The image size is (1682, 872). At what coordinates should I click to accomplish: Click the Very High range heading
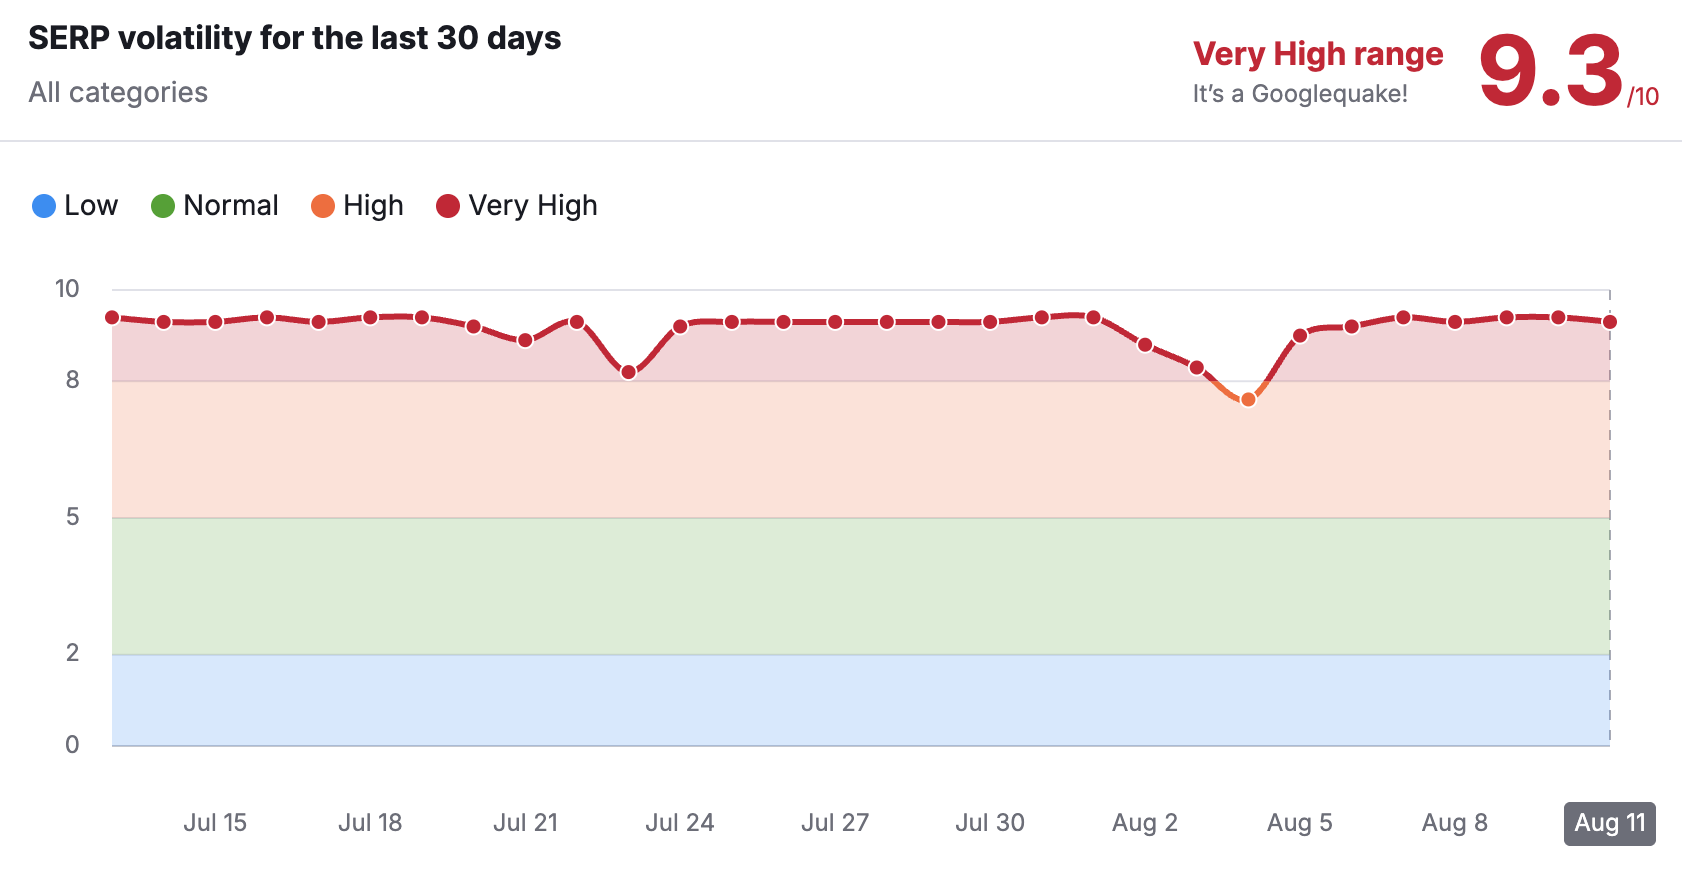tap(1318, 54)
